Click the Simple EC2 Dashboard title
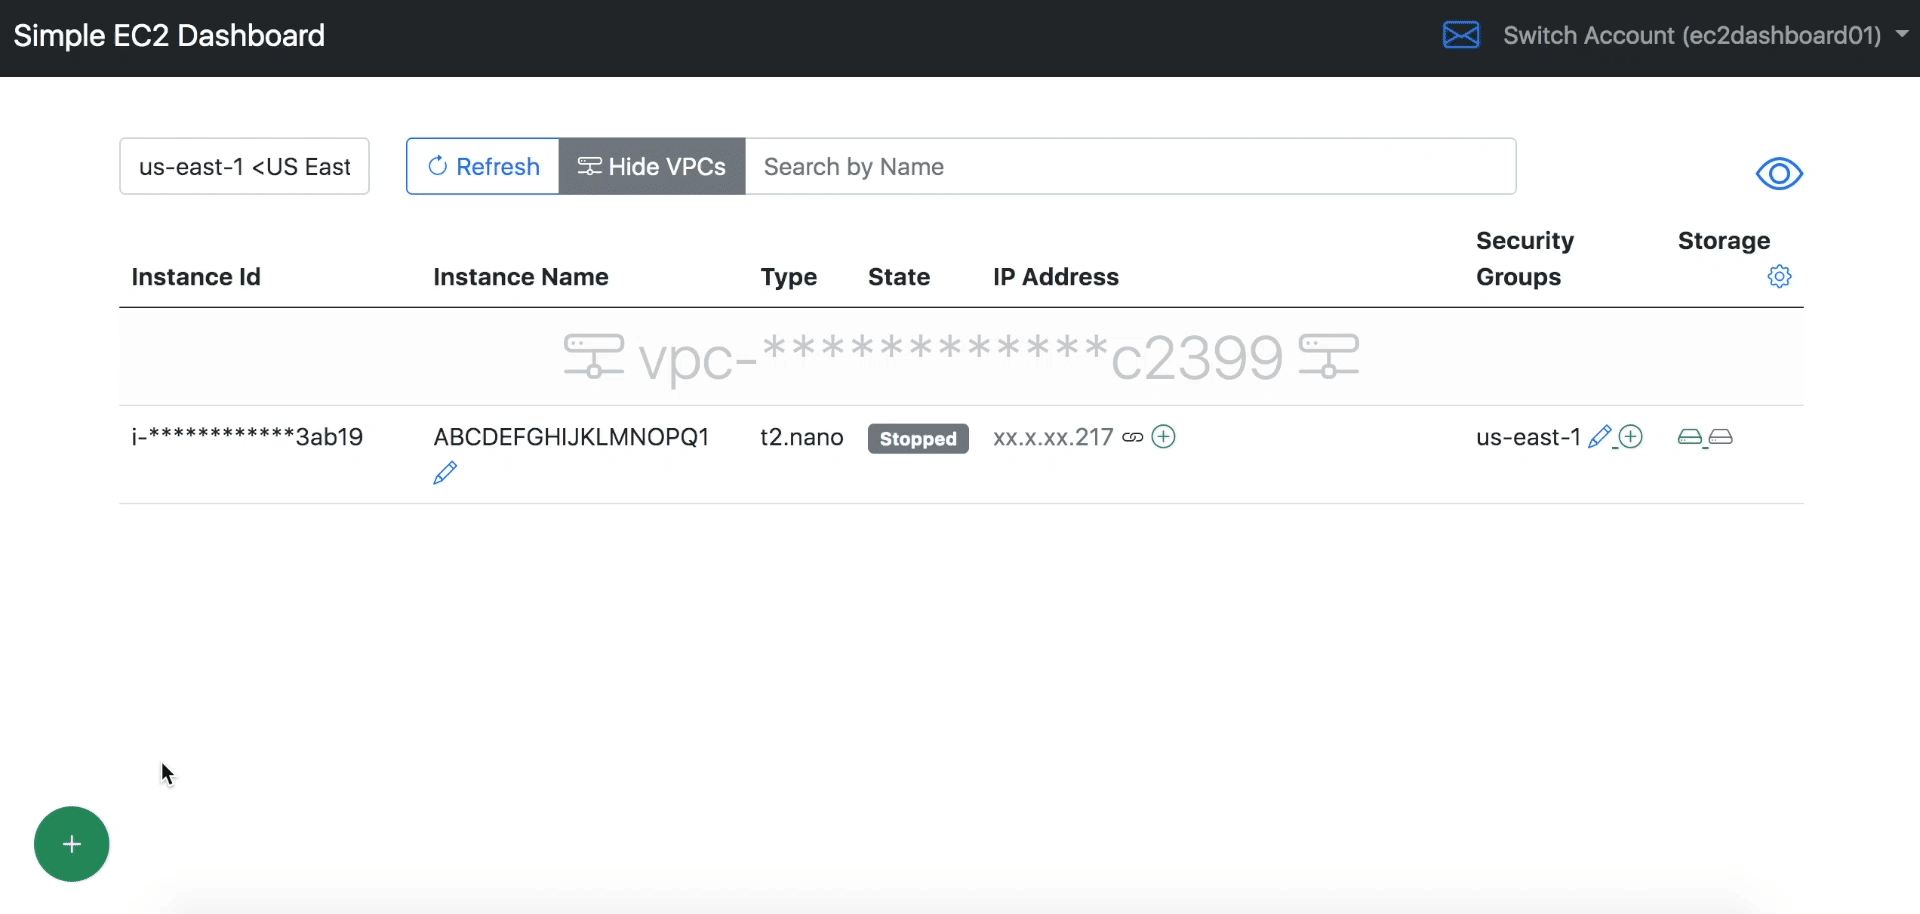1920x914 pixels. tap(169, 35)
